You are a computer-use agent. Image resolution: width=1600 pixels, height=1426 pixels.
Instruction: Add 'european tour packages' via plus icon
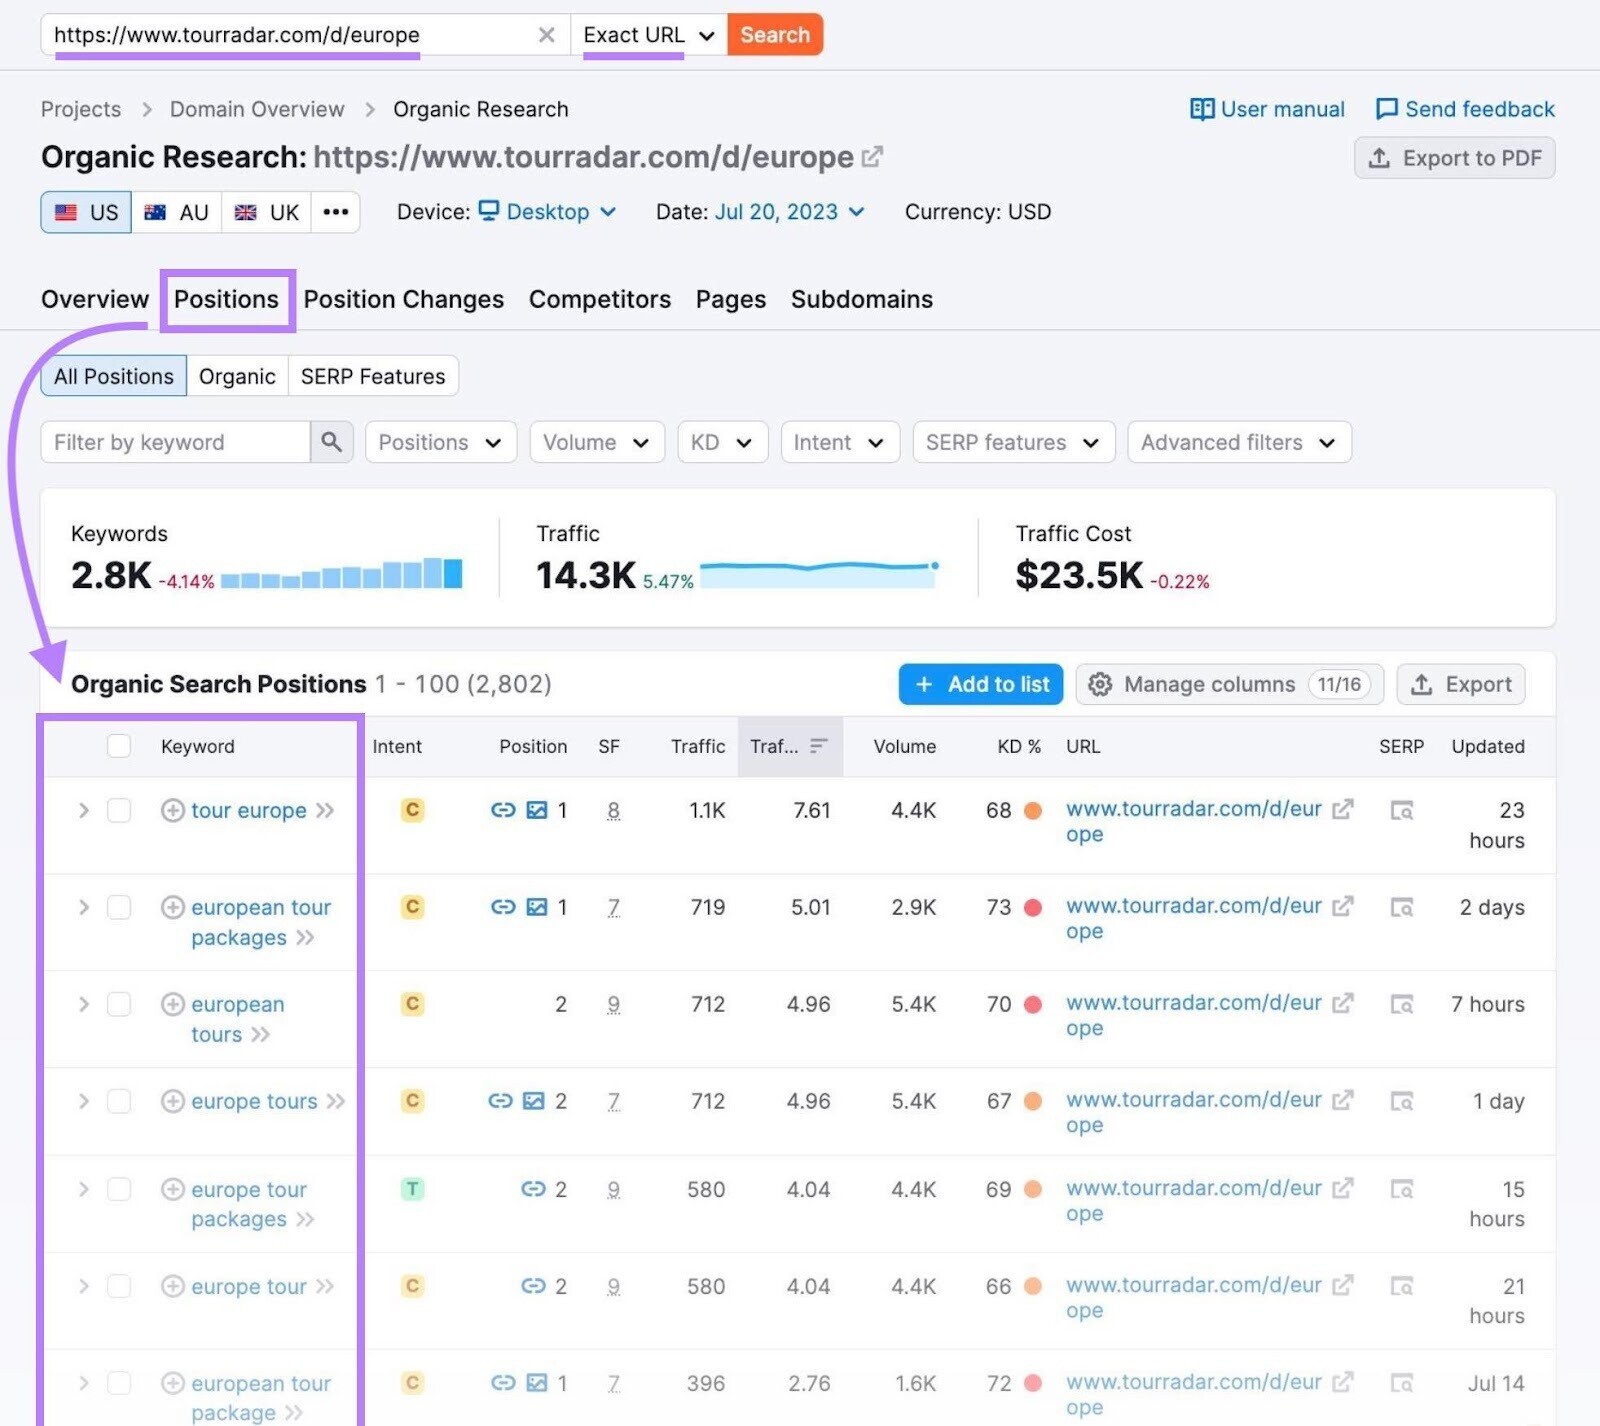point(172,907)
